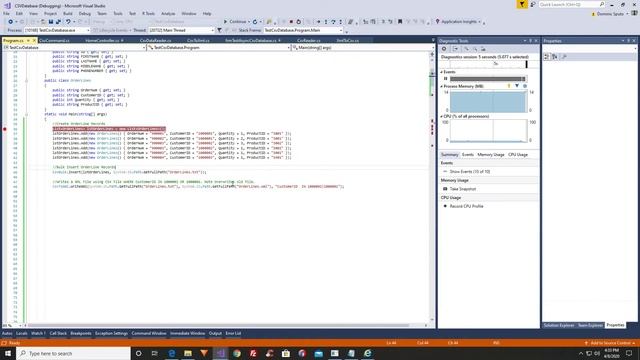The image size is (640, 360).
Task: Switch to the HomeController.cs editor tab
Action: pos(102,40)
